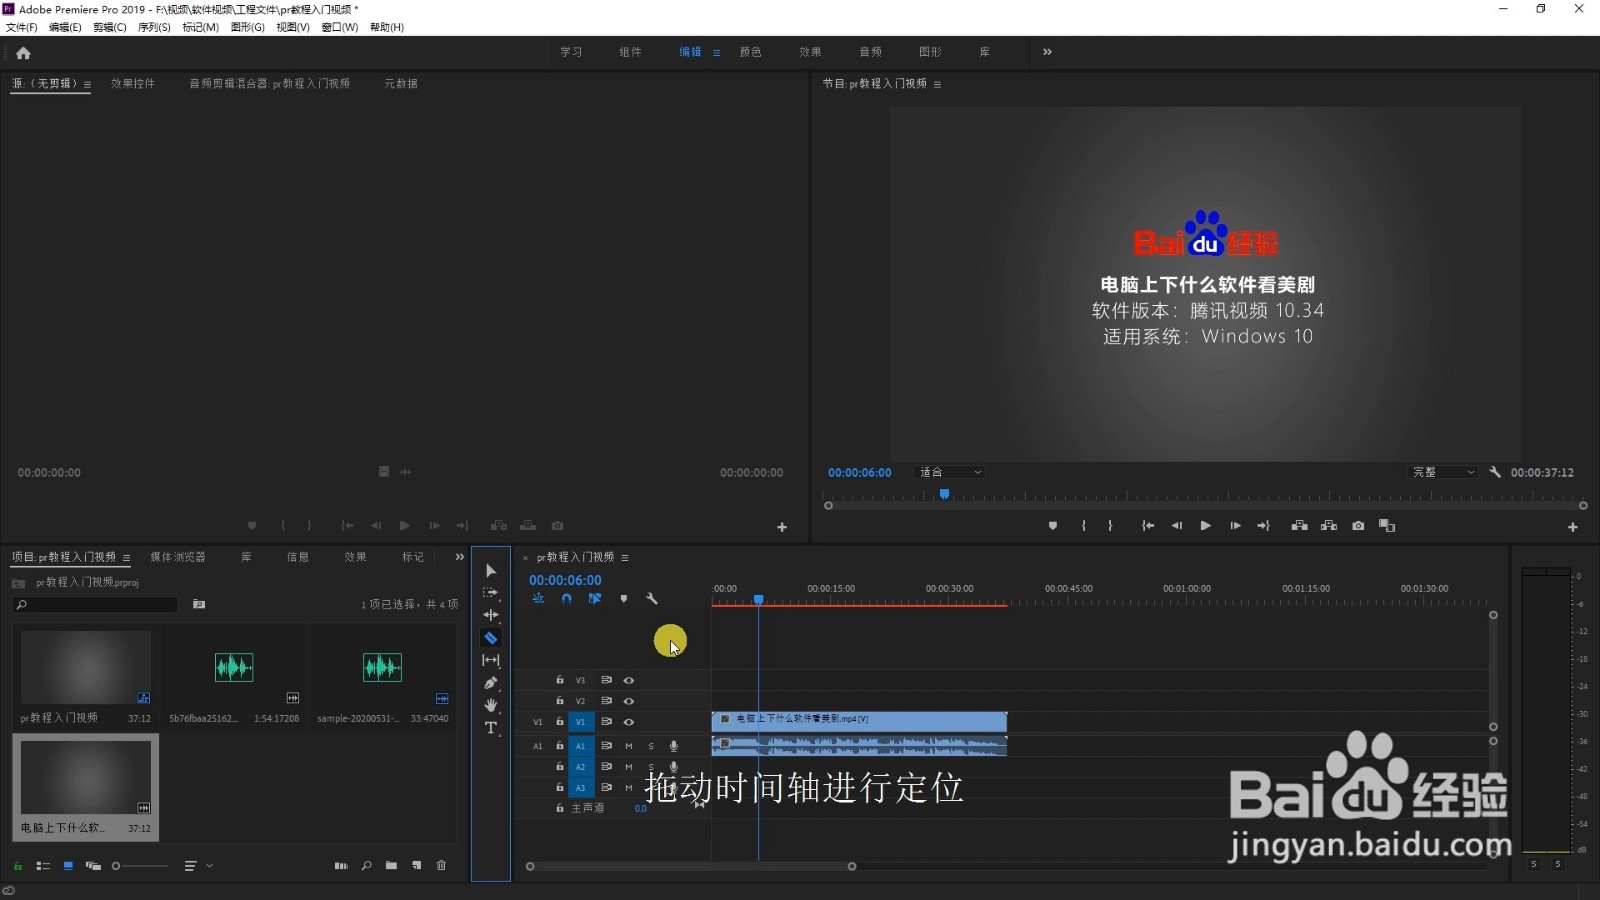The image size is (1600, 900).
Task: Toggle Linked Selection in timeline
Action: pyautogui.click(x=595, y=599)
